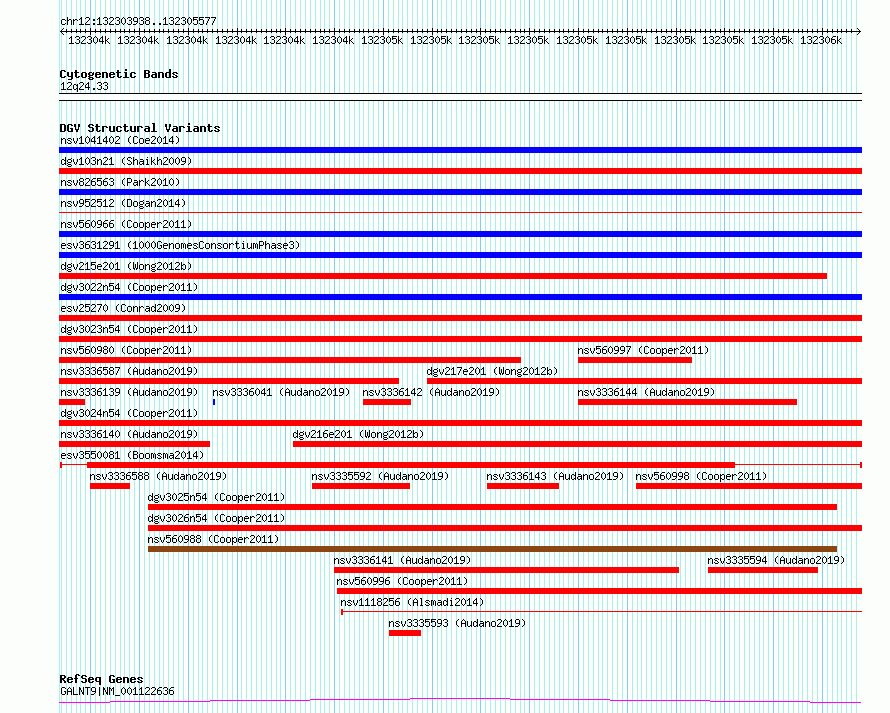Click the thin red line under nsv952512

pos(460,213)
